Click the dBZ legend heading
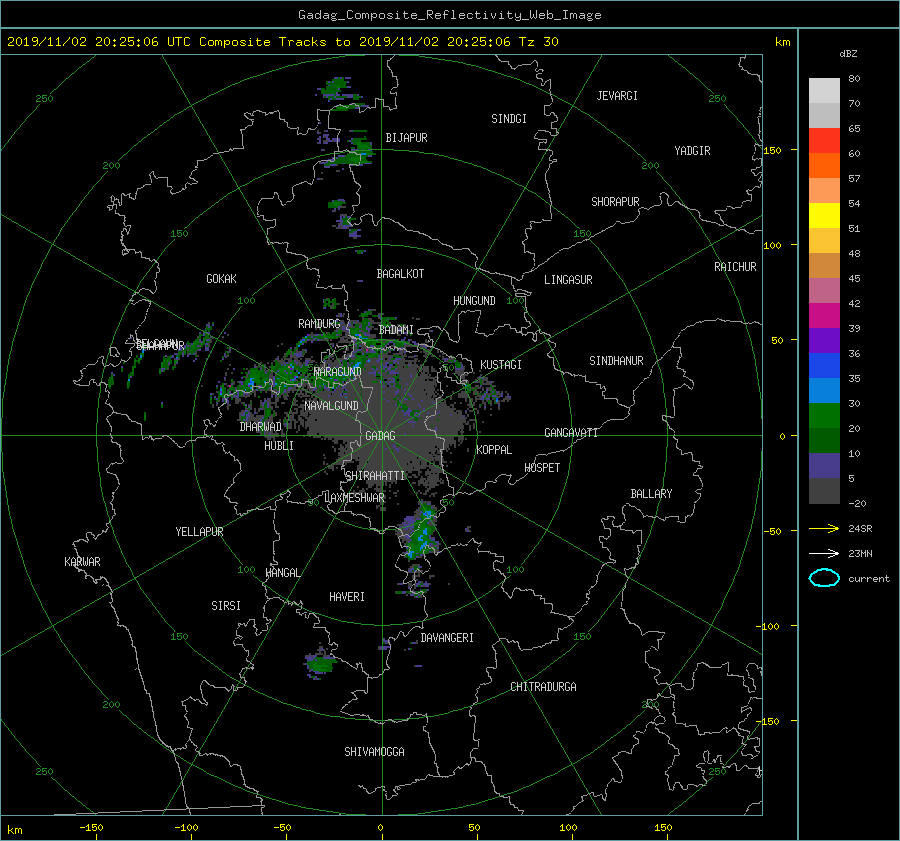The height and width of the screenshot is (841, 900). coord(848,54)
